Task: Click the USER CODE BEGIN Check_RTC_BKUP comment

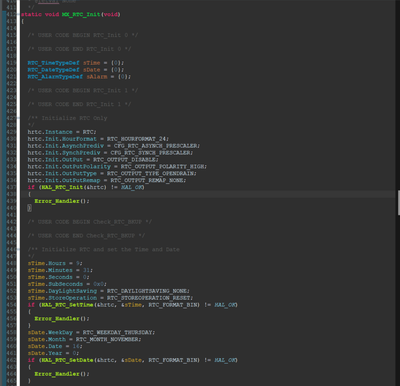Action: pyautogui.click(x=90, y=222)
